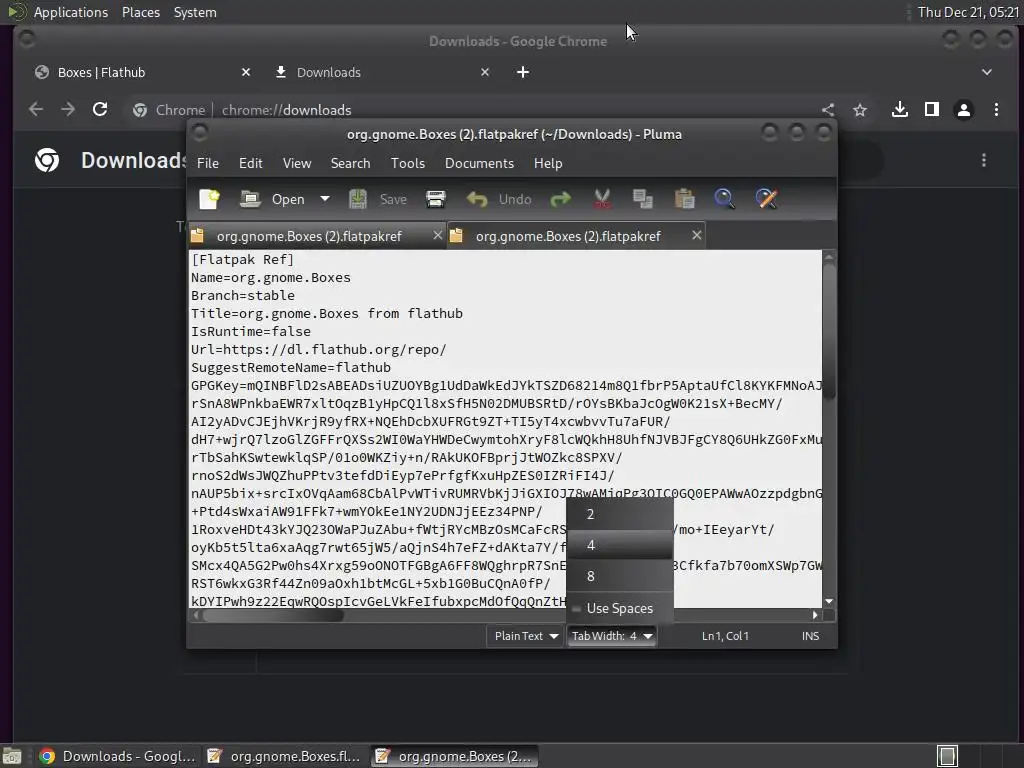
Task: Undo the last action
Action: tap(499, 199)
